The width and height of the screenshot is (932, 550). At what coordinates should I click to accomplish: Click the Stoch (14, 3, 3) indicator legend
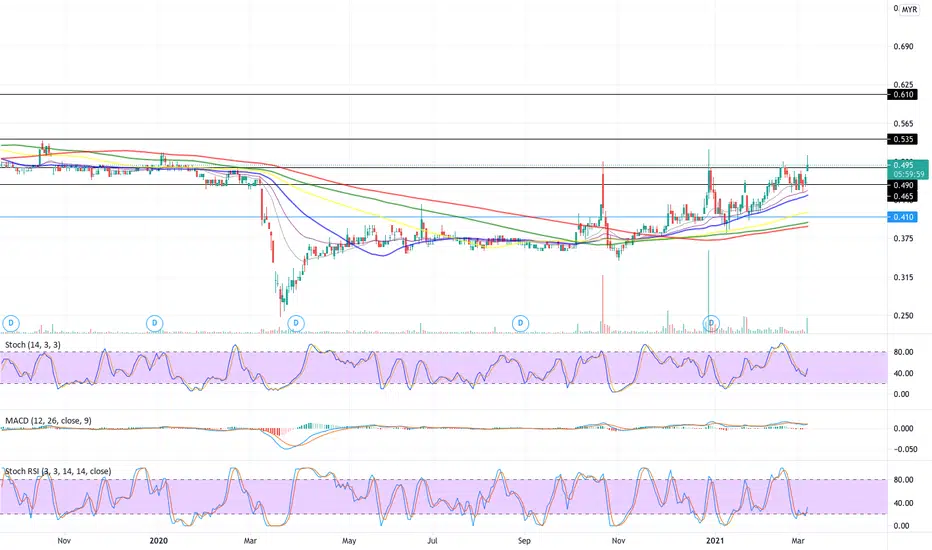[33, 345]
